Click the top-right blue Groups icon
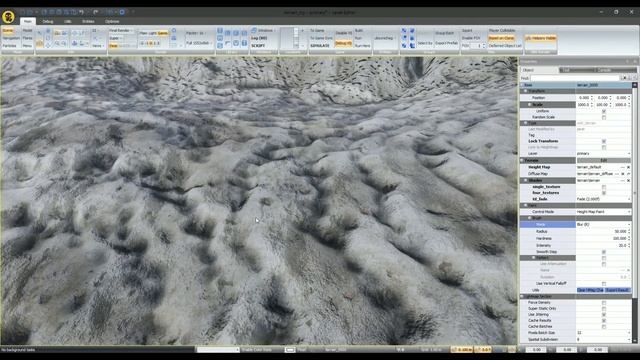 click(x=412, y=31)
